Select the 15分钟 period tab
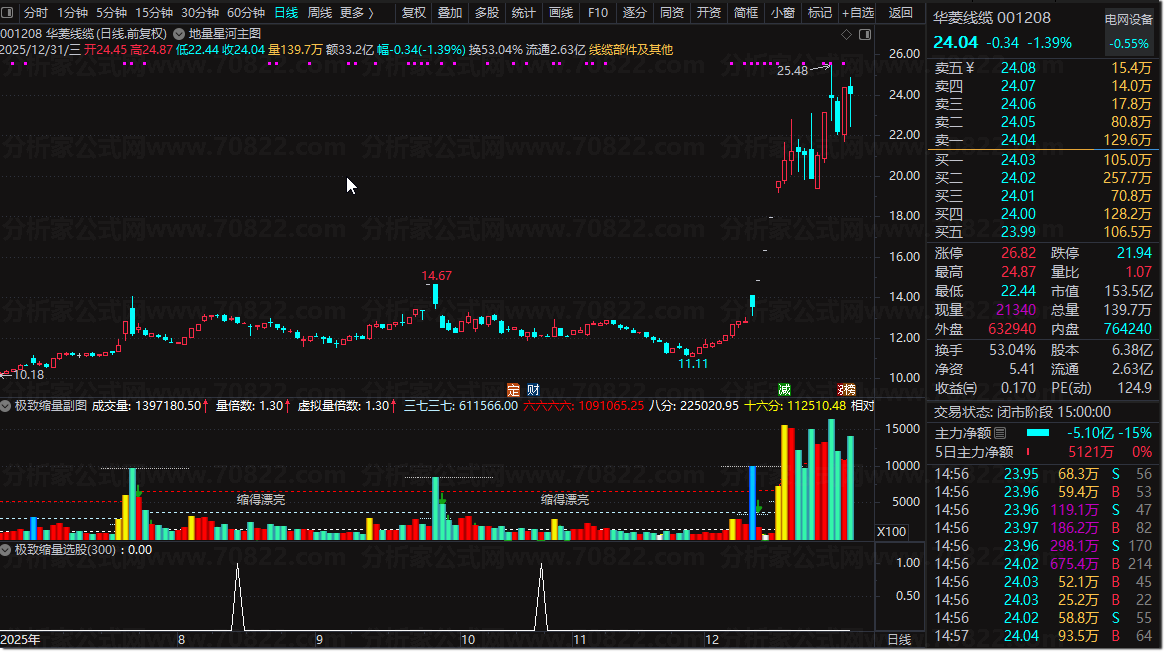 [154, 13]
